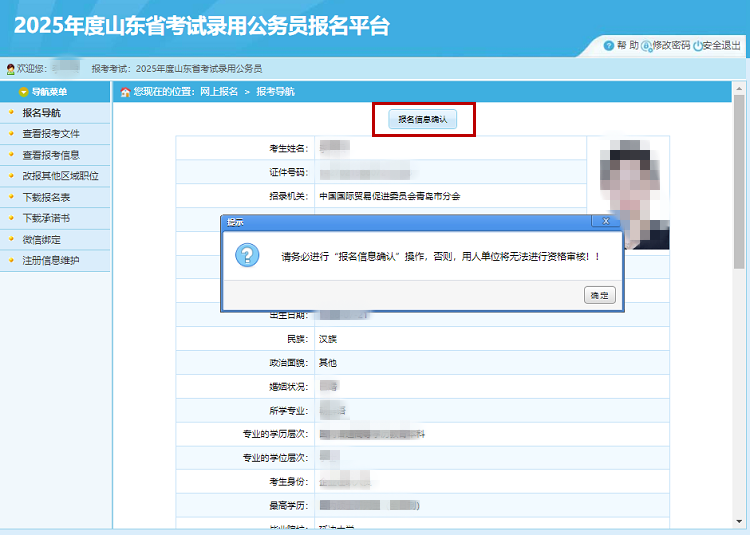Image resolution: width=750 pixels, height=535 pixels.
Task: Click the vertical scrollbar thumb
Action: [739, 182]
